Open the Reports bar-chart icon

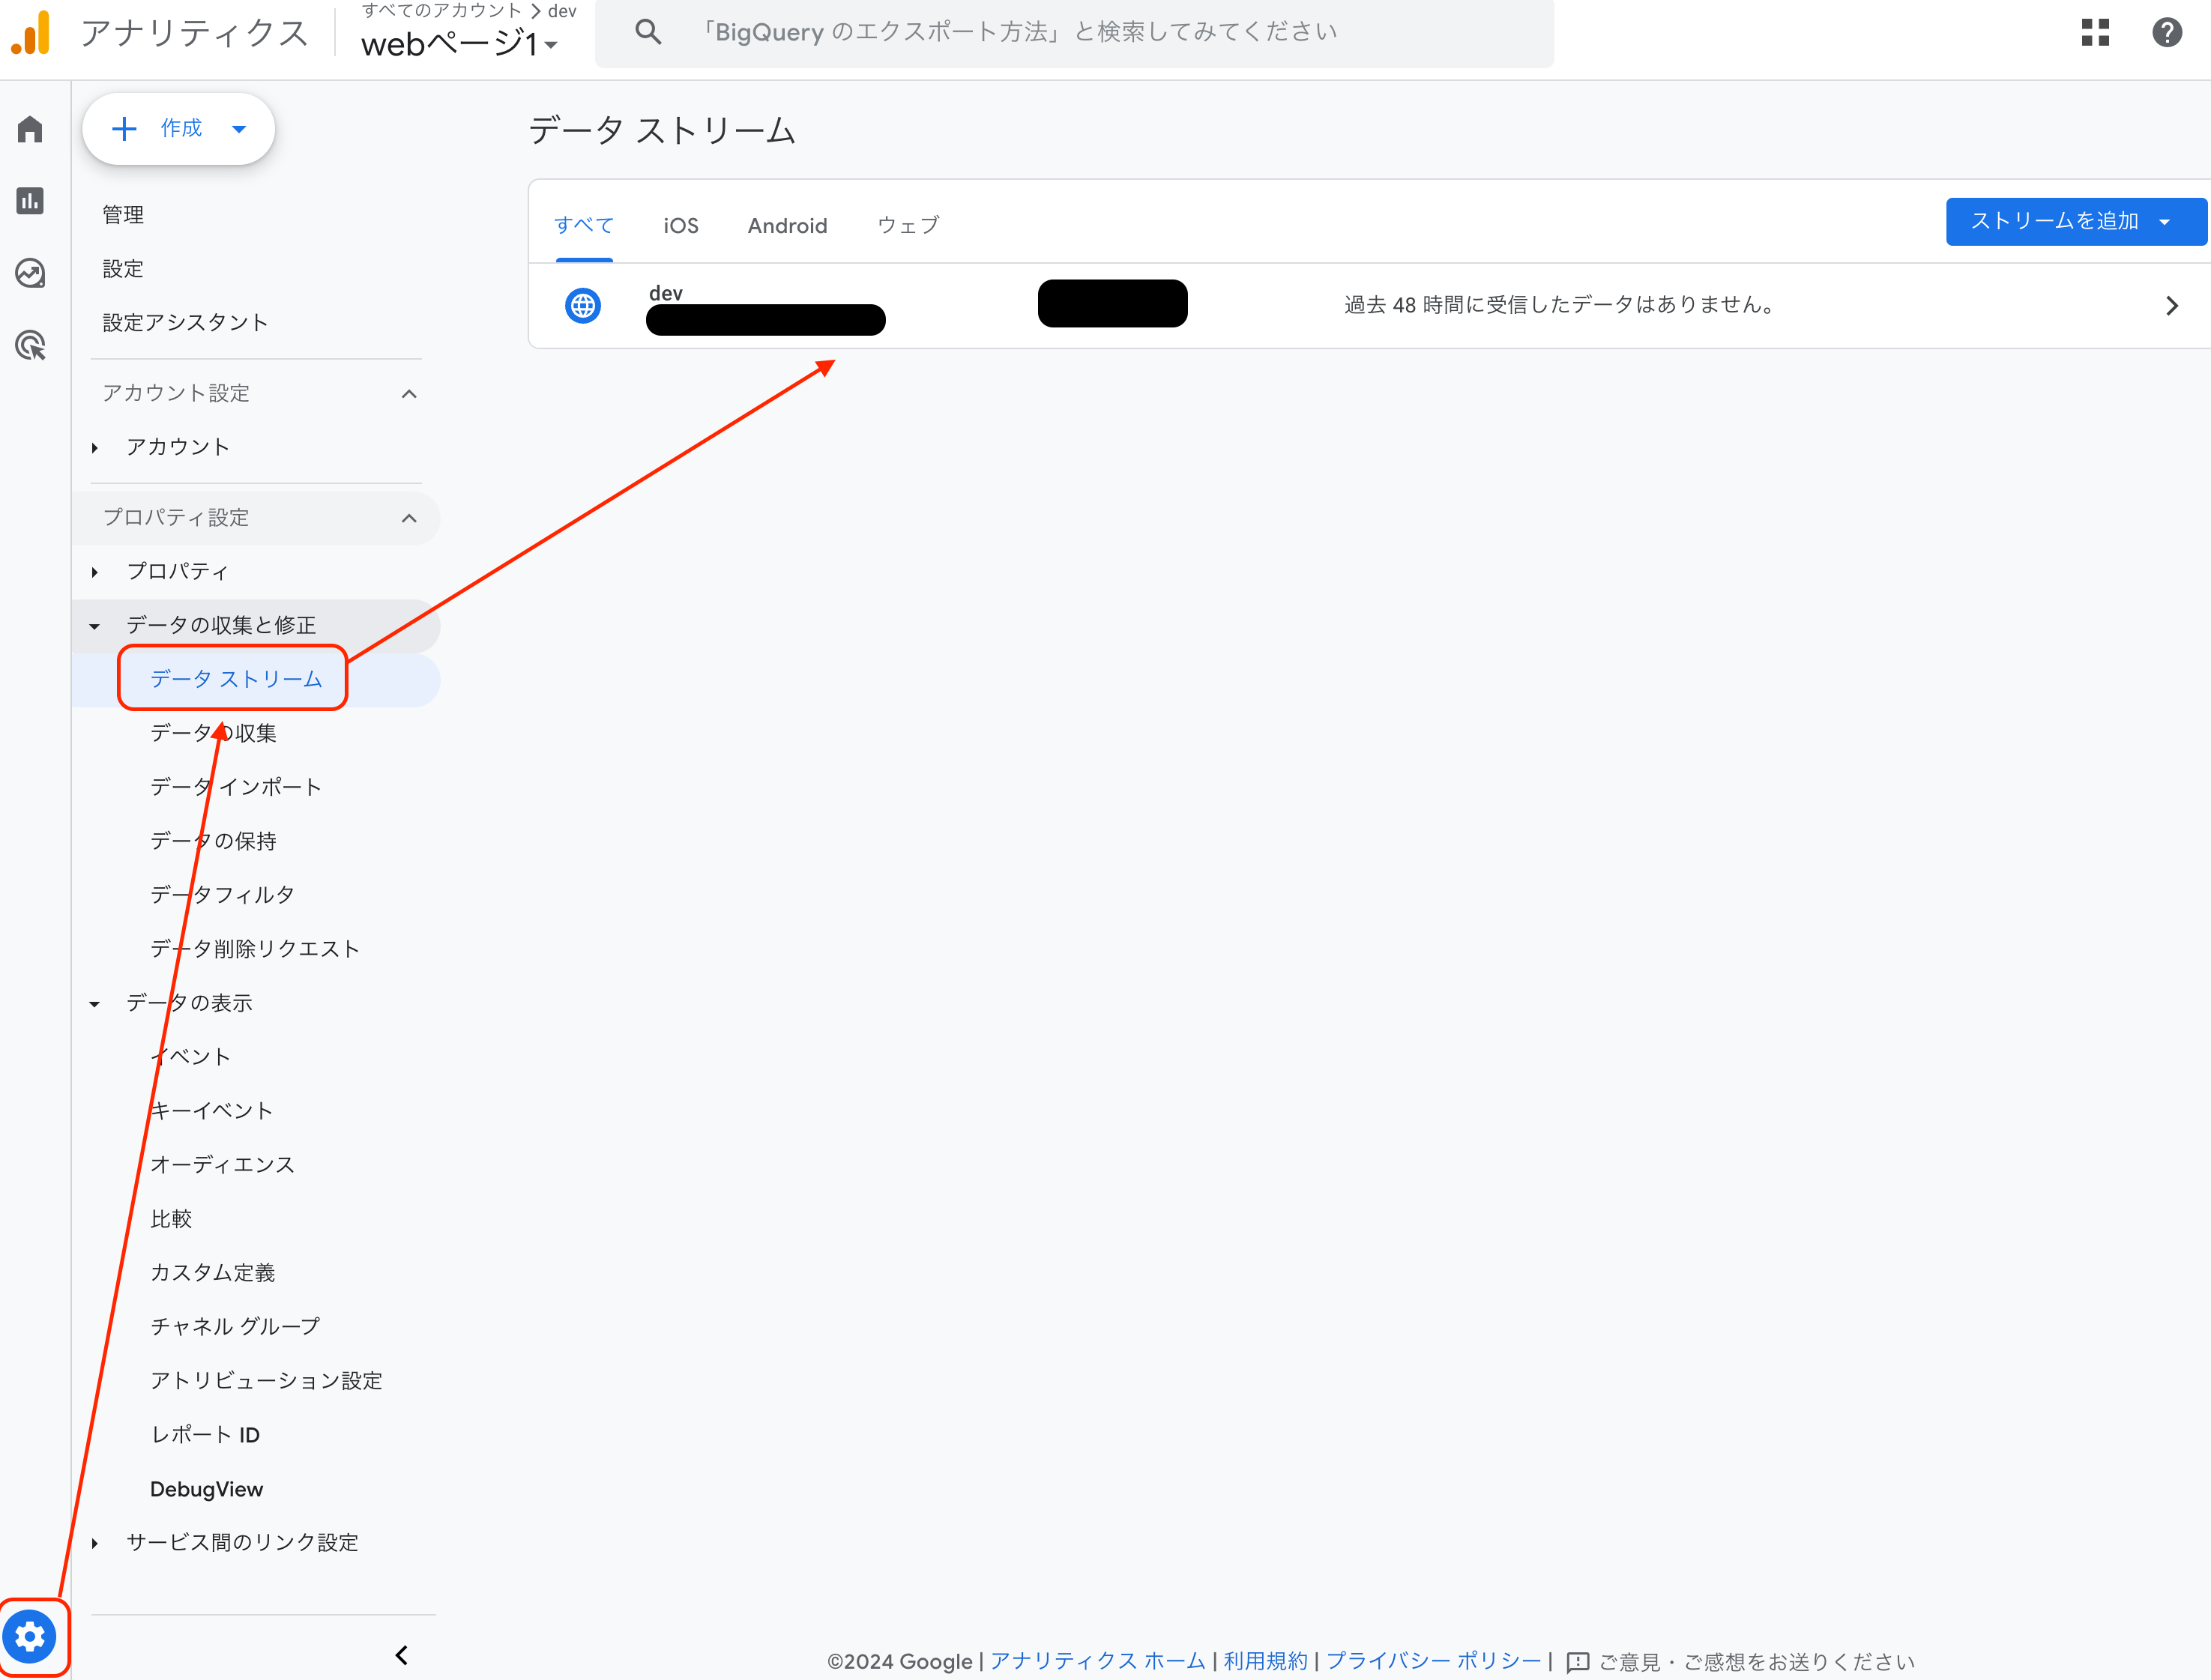30,201
